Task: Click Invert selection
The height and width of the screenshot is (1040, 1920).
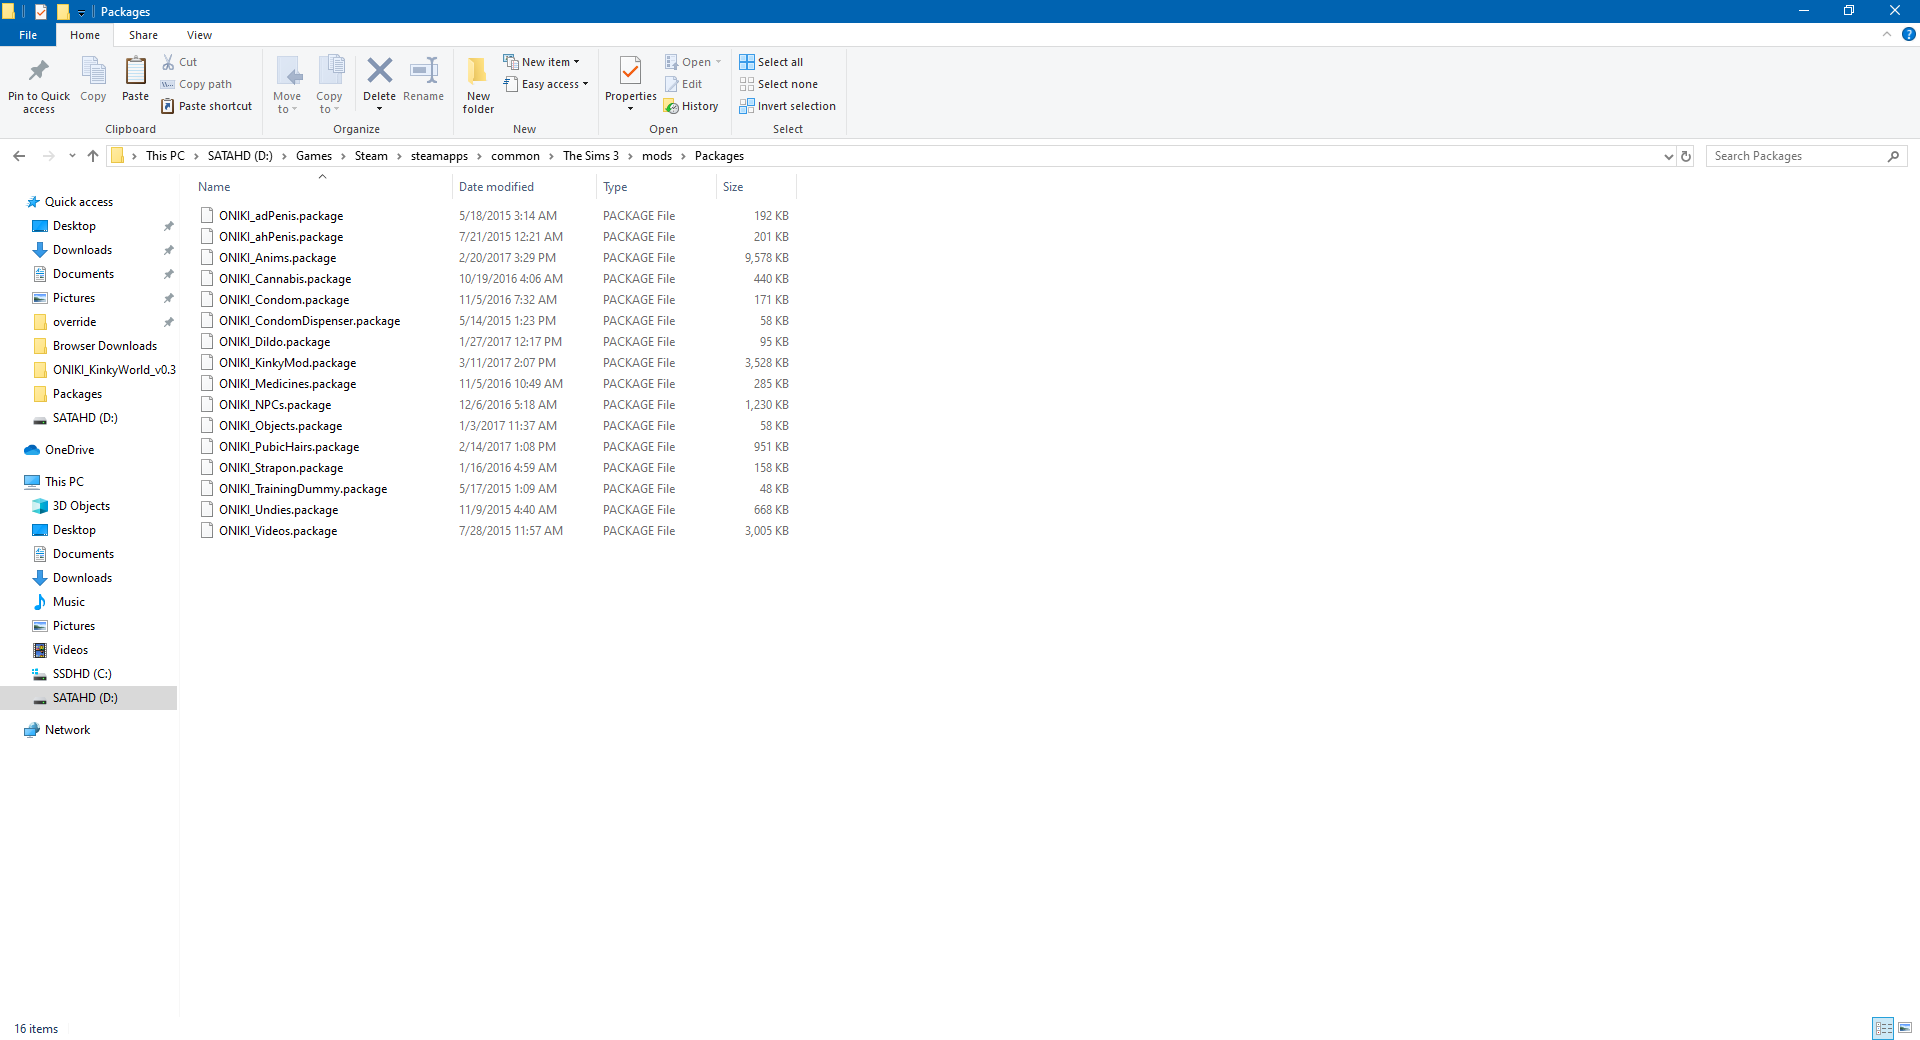Action: (x=787, y=106)
